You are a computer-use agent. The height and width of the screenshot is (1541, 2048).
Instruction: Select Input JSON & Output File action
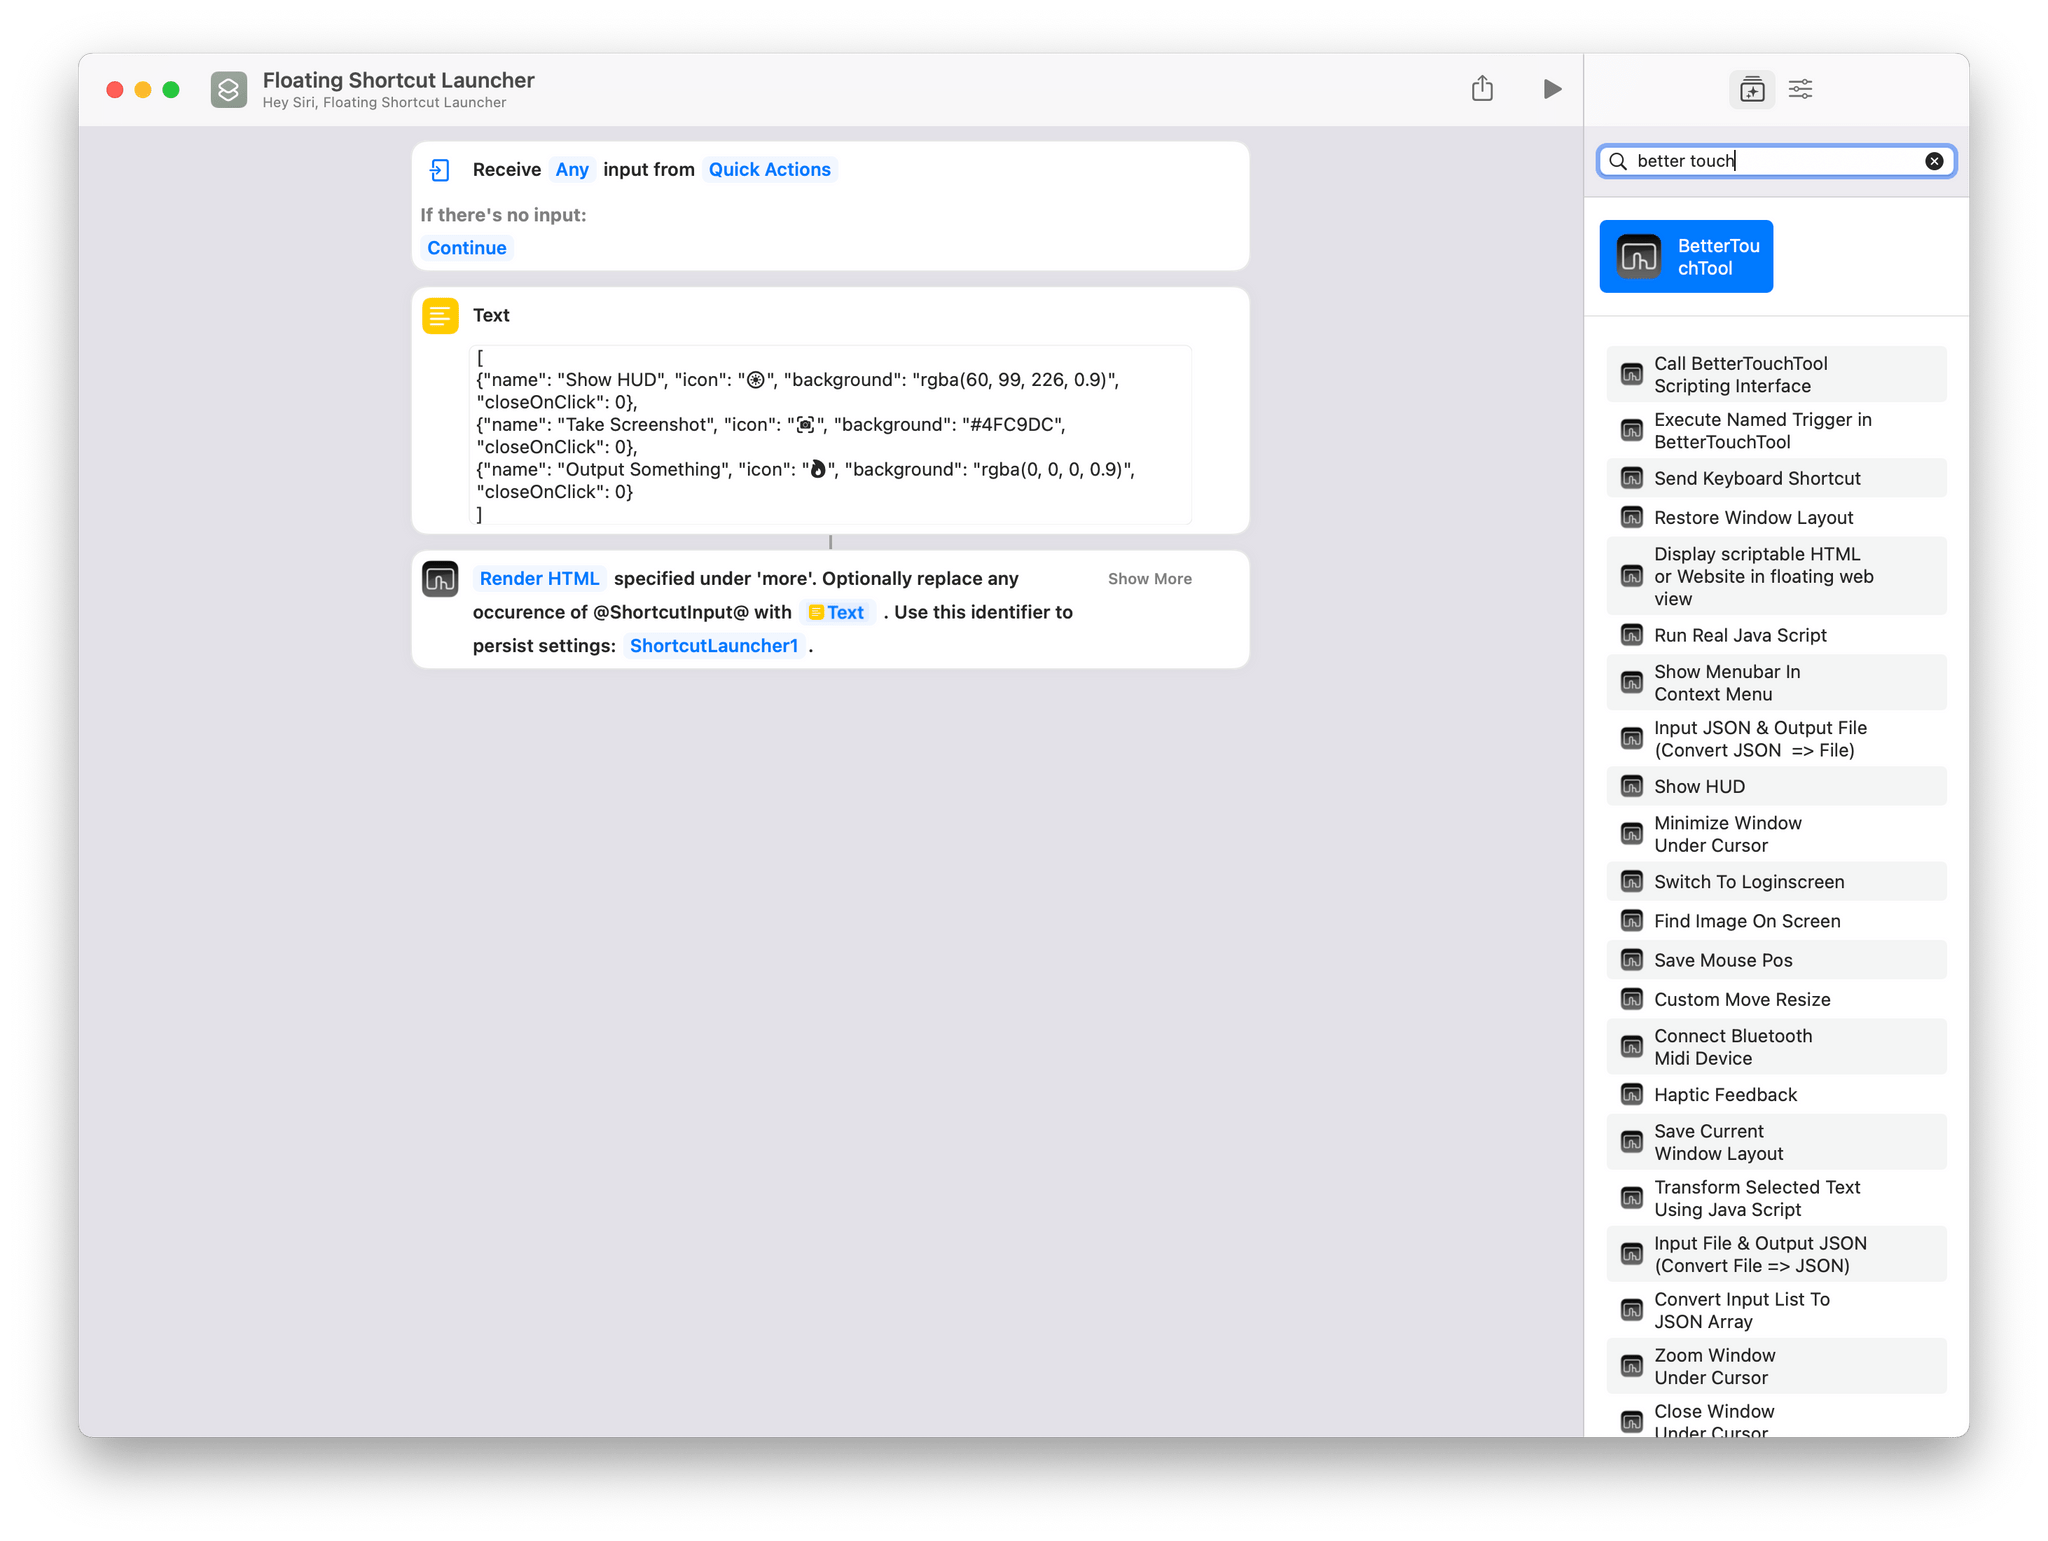1776,738
